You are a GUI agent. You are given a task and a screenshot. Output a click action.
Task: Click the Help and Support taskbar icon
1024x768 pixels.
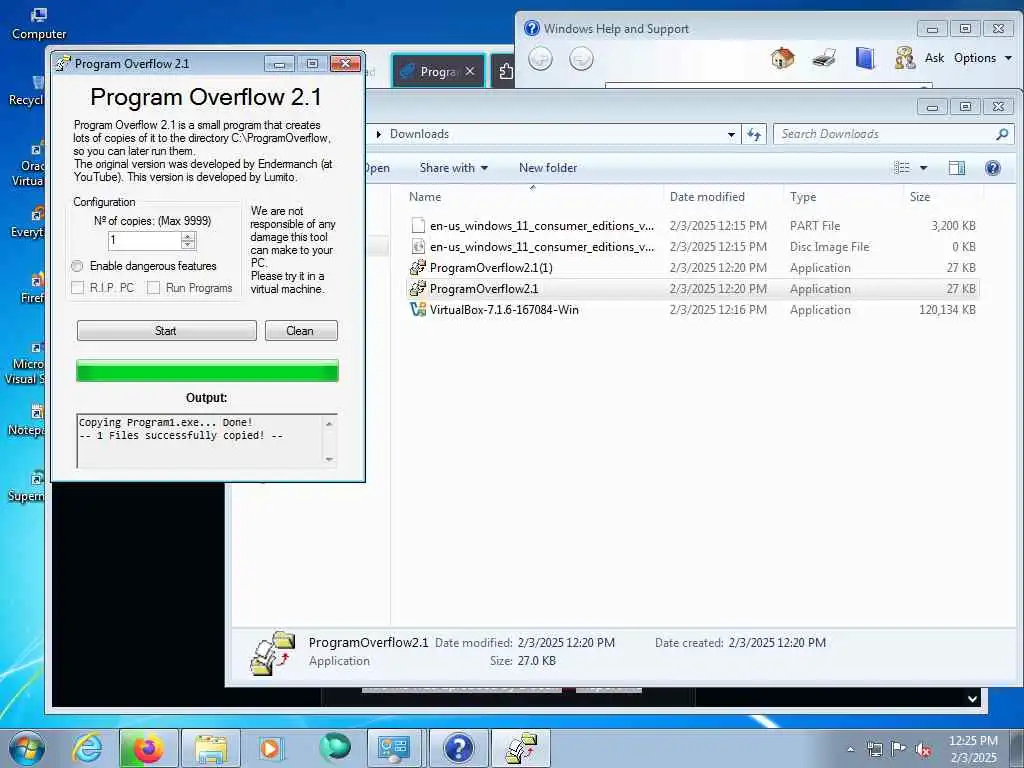tap(458, 748)
